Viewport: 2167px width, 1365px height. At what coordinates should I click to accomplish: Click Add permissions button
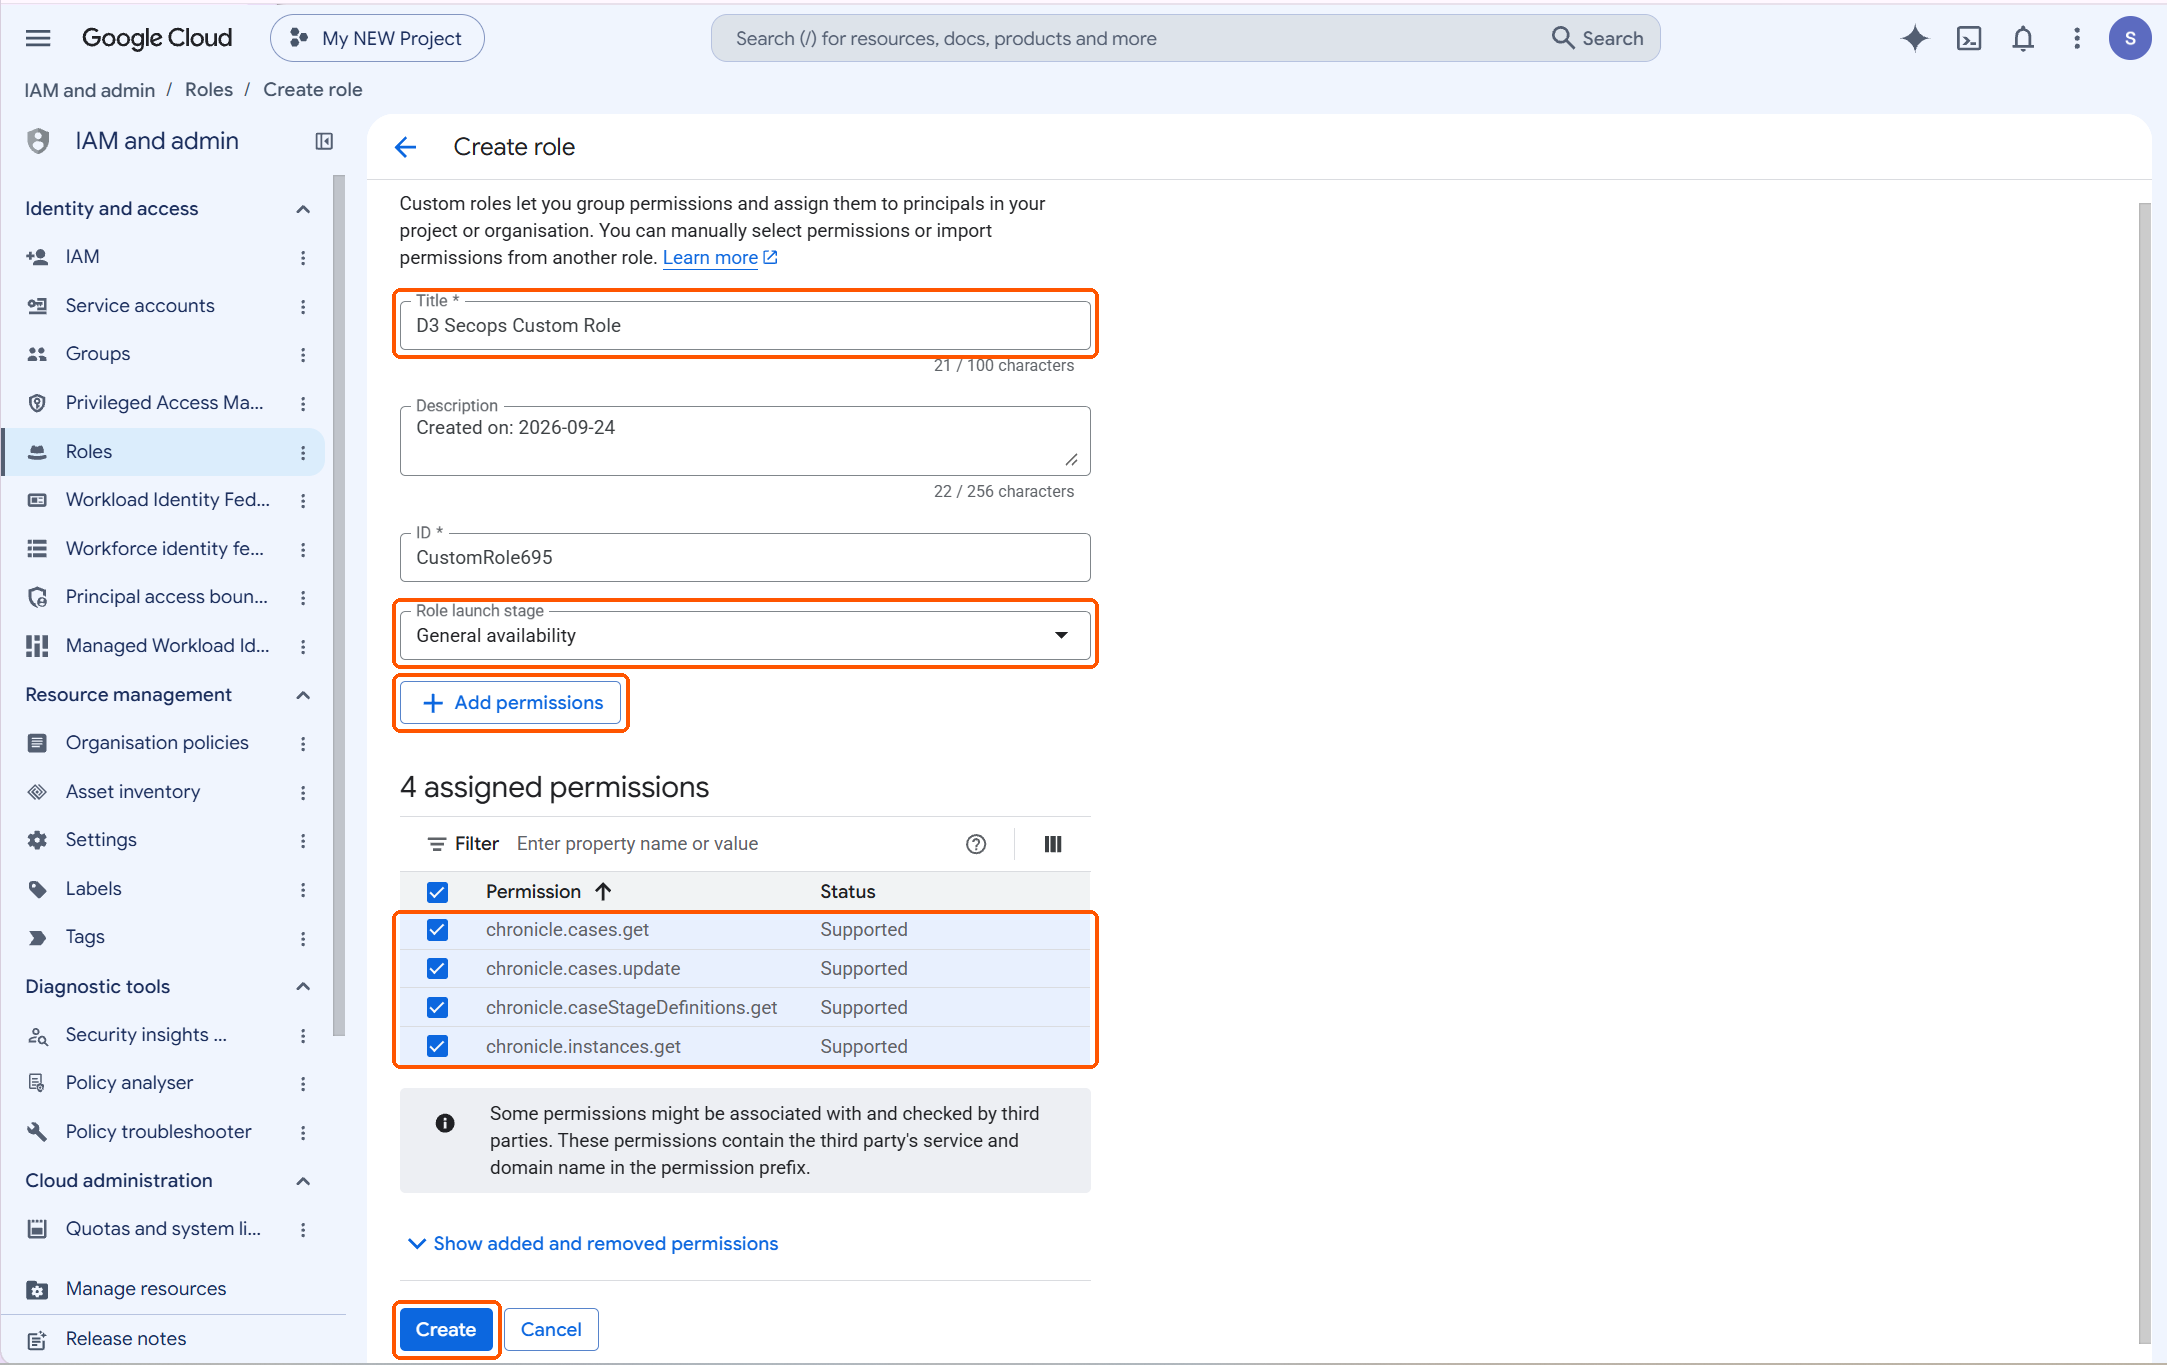tap(511, 703)
